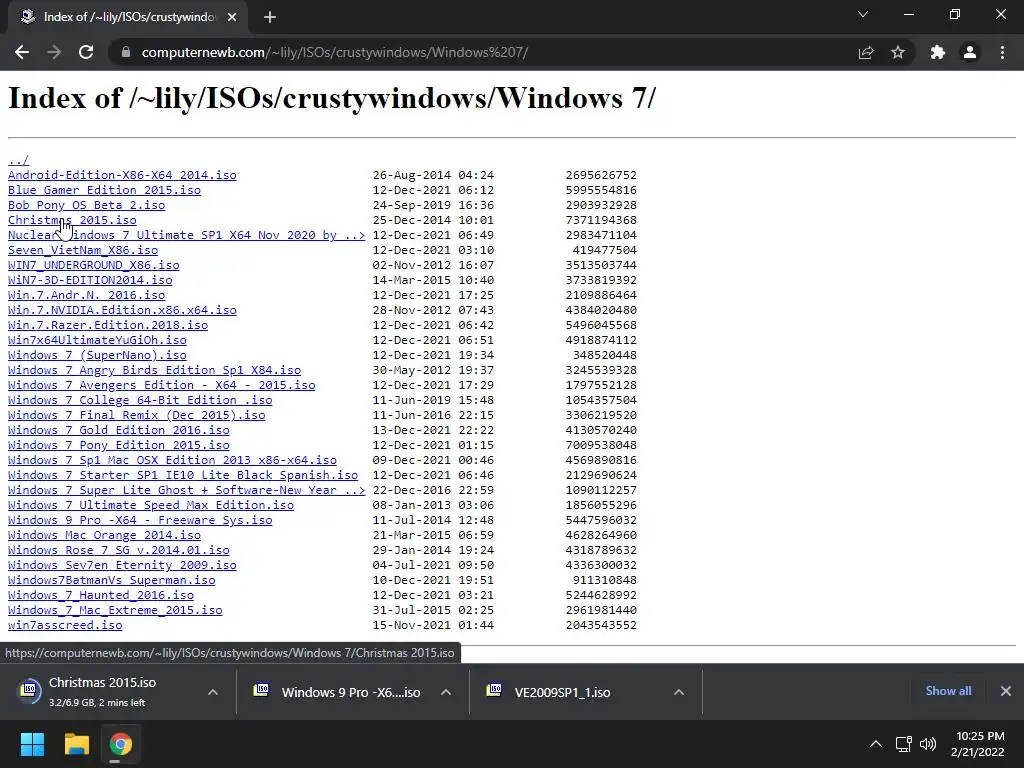Open the Chrome profile menu

click(x=970, y=52)
